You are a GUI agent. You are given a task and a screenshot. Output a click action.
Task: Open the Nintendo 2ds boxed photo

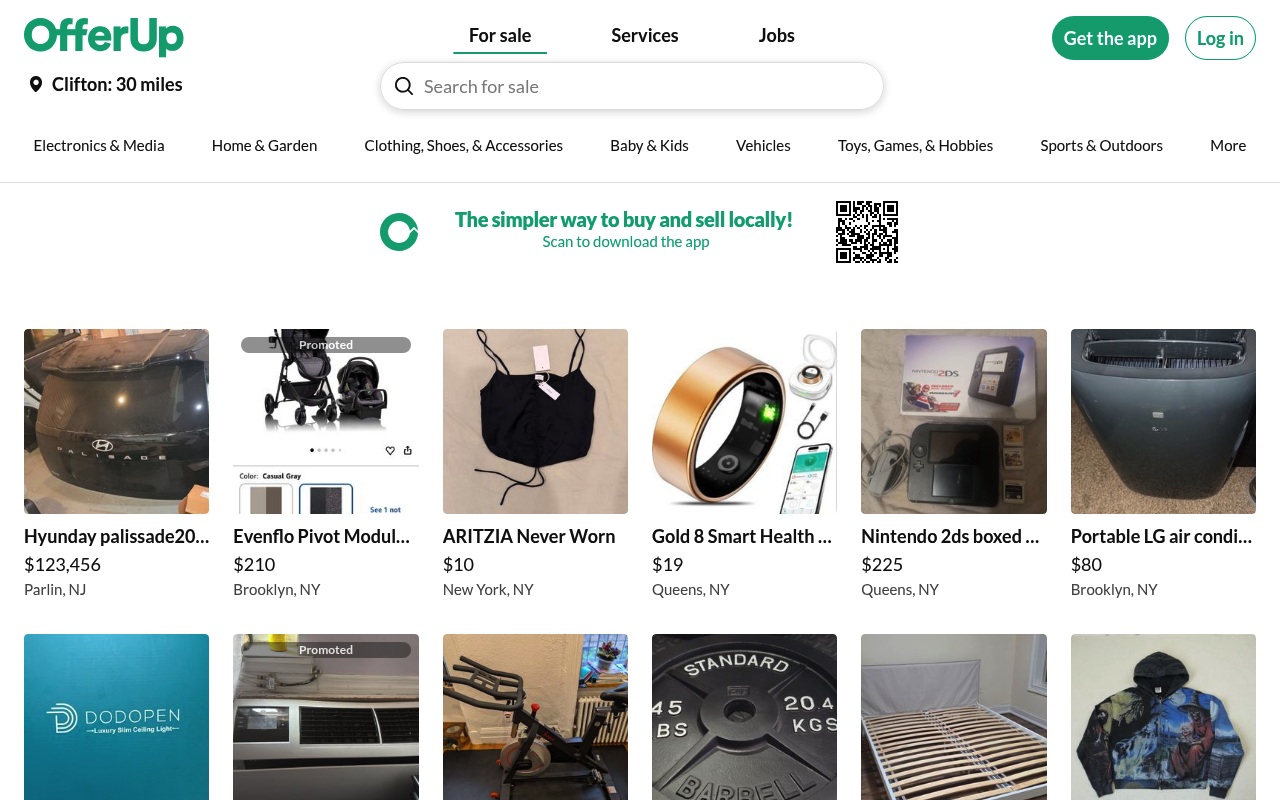tap(954, 421)
